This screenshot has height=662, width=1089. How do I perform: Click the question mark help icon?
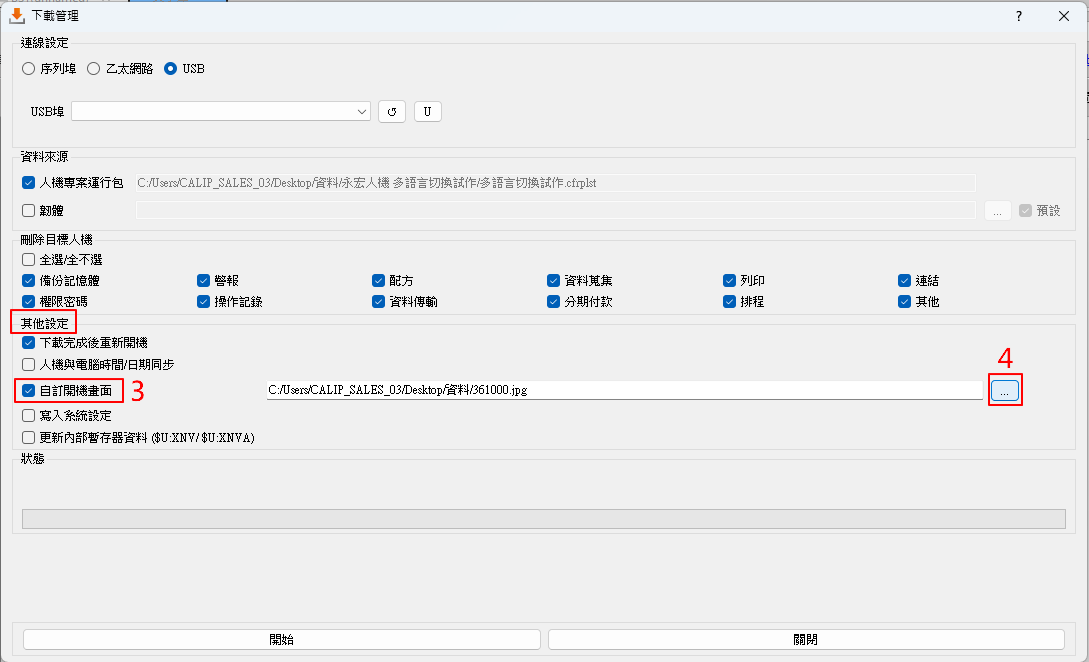[1019, 16]
